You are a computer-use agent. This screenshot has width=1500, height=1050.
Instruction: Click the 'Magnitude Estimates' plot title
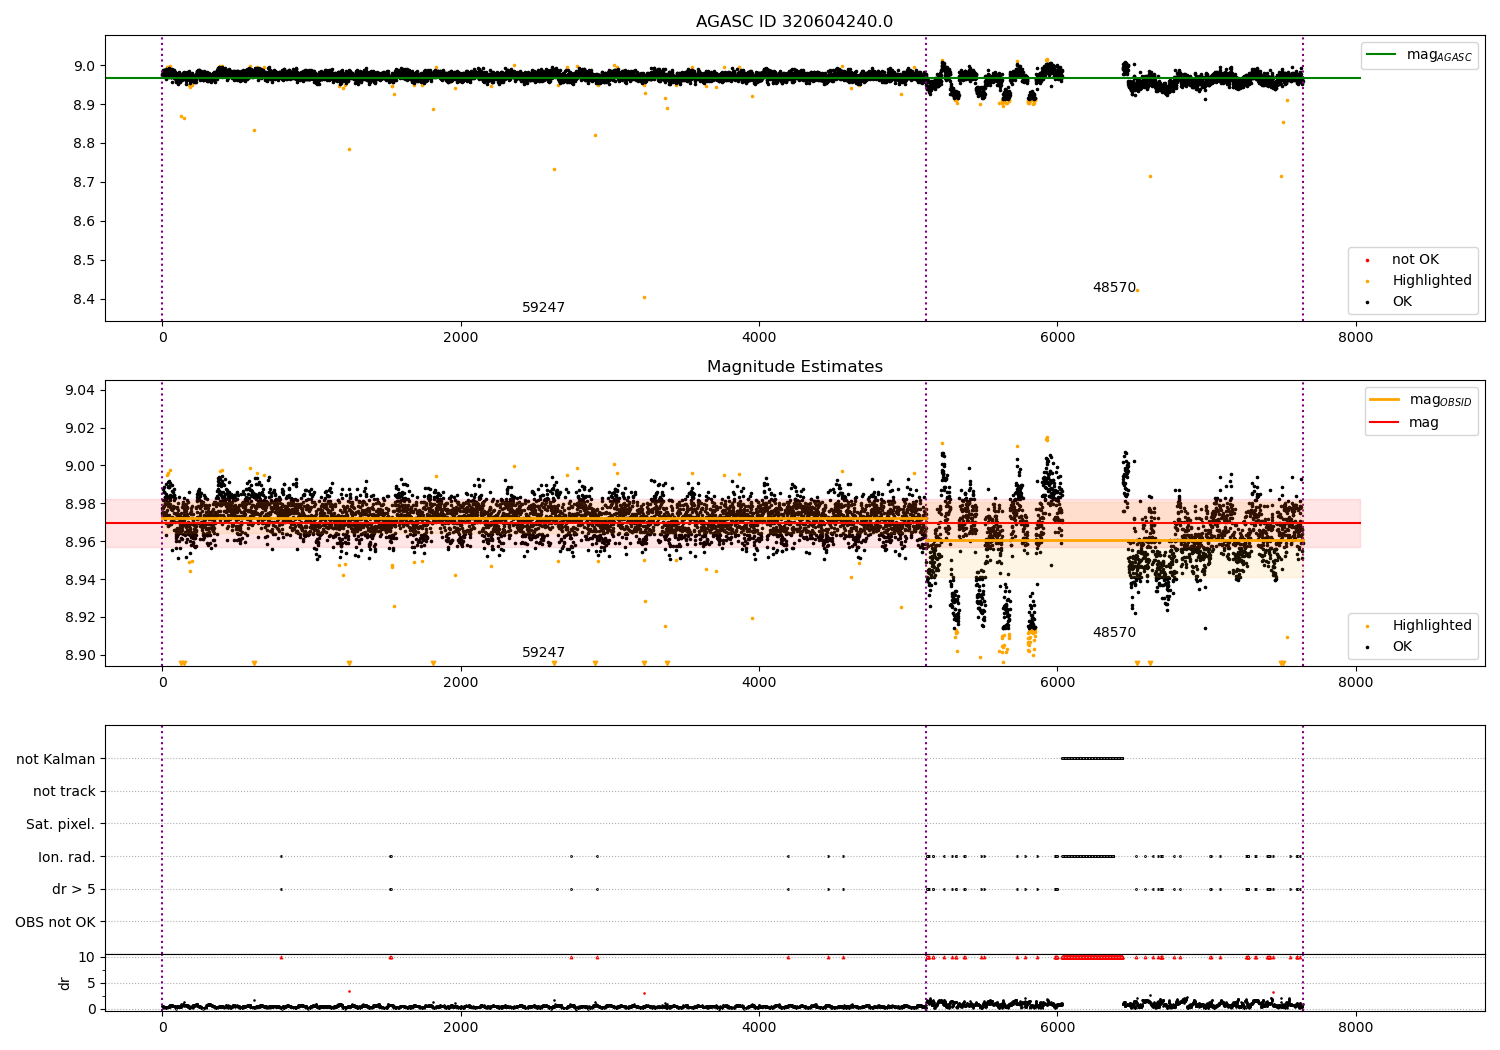click(794, 367)
